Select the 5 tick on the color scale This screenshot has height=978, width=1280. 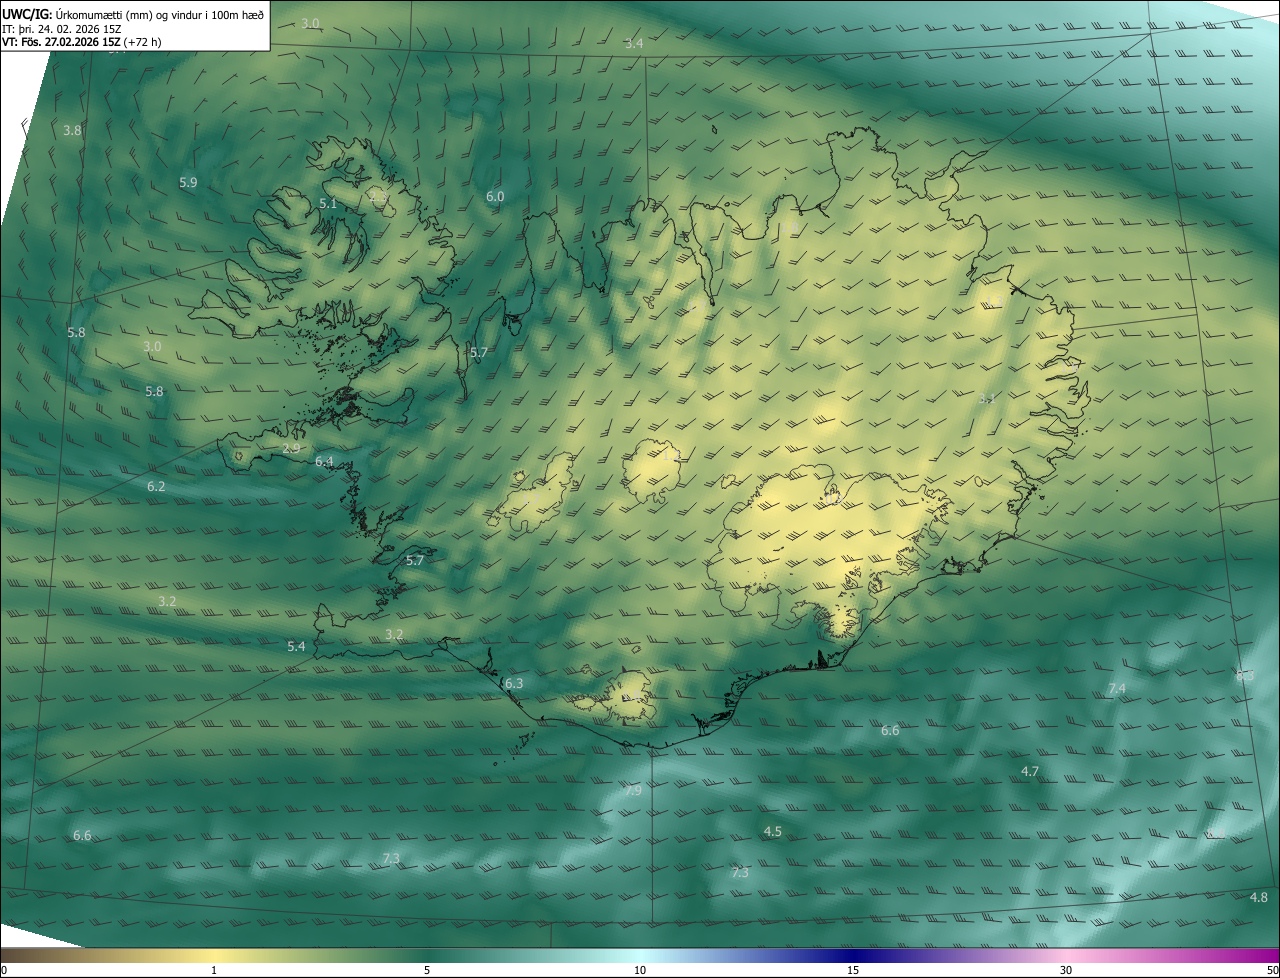pyautogui.click(x=427, y=970)
